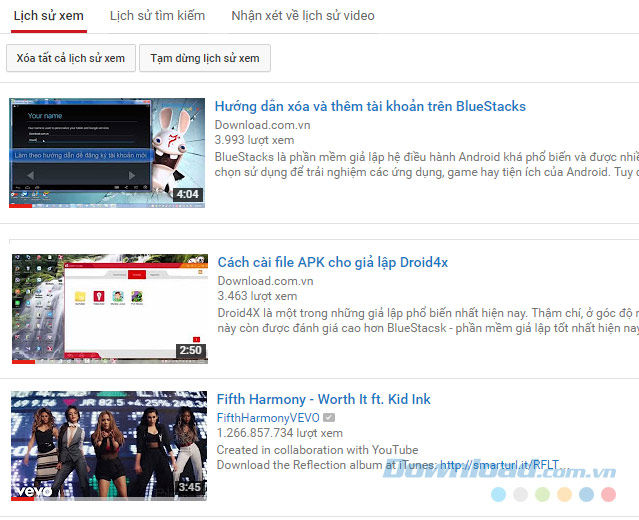
Task: Select text '1.266.857.734 lượt xem'
Action: (280, 433)
